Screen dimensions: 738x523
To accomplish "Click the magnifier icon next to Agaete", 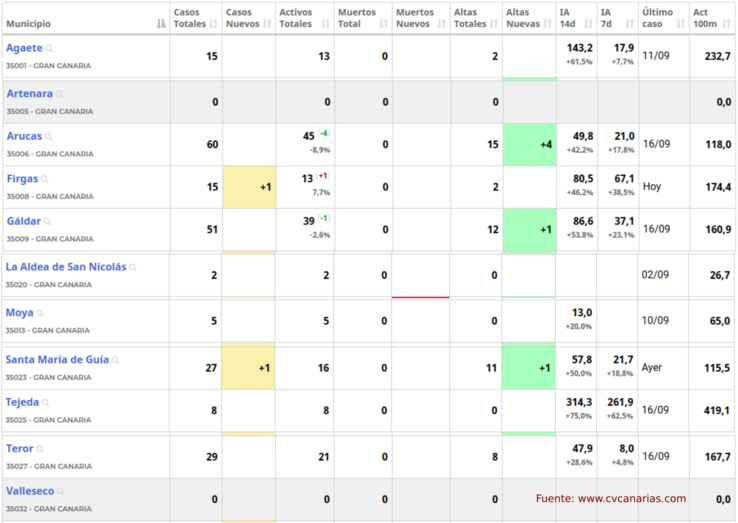I will click(x=50, y=49).
